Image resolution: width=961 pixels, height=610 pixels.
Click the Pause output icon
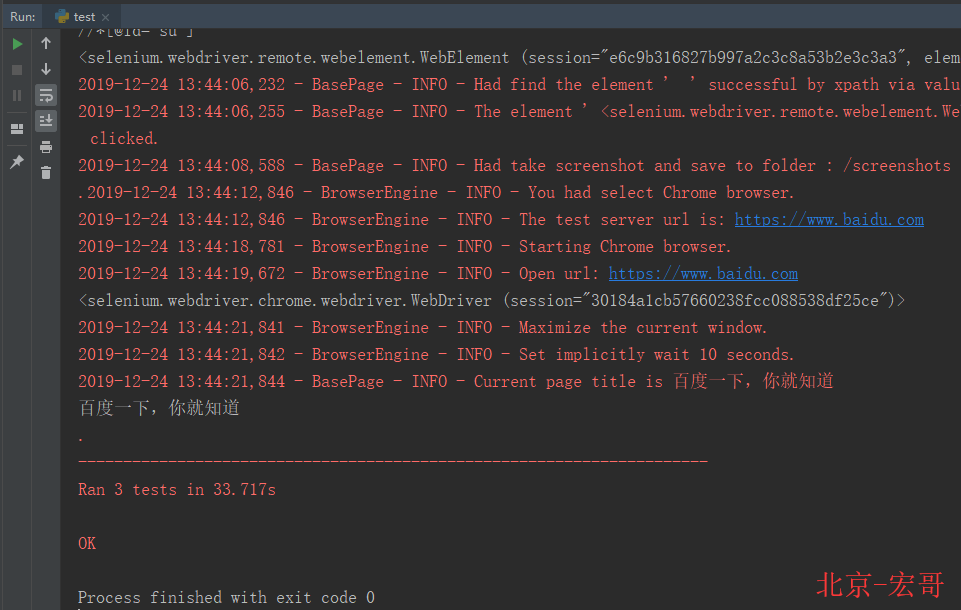[17, 96]
